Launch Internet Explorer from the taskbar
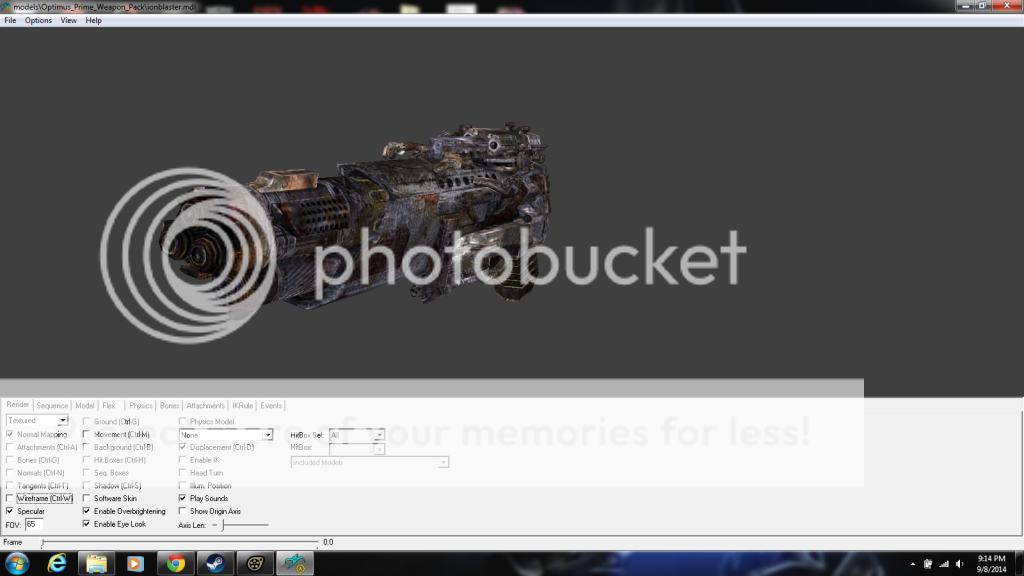1024x576 pixels. click(57, 563)
